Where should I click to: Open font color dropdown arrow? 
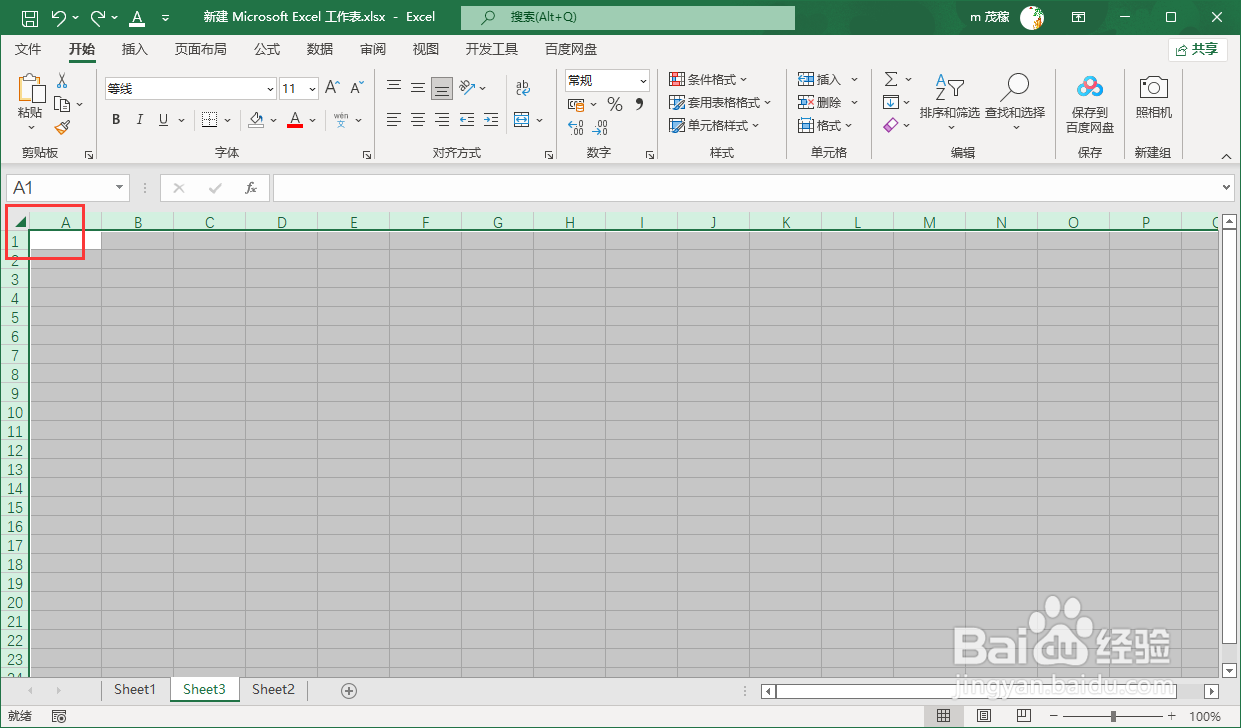312,120
